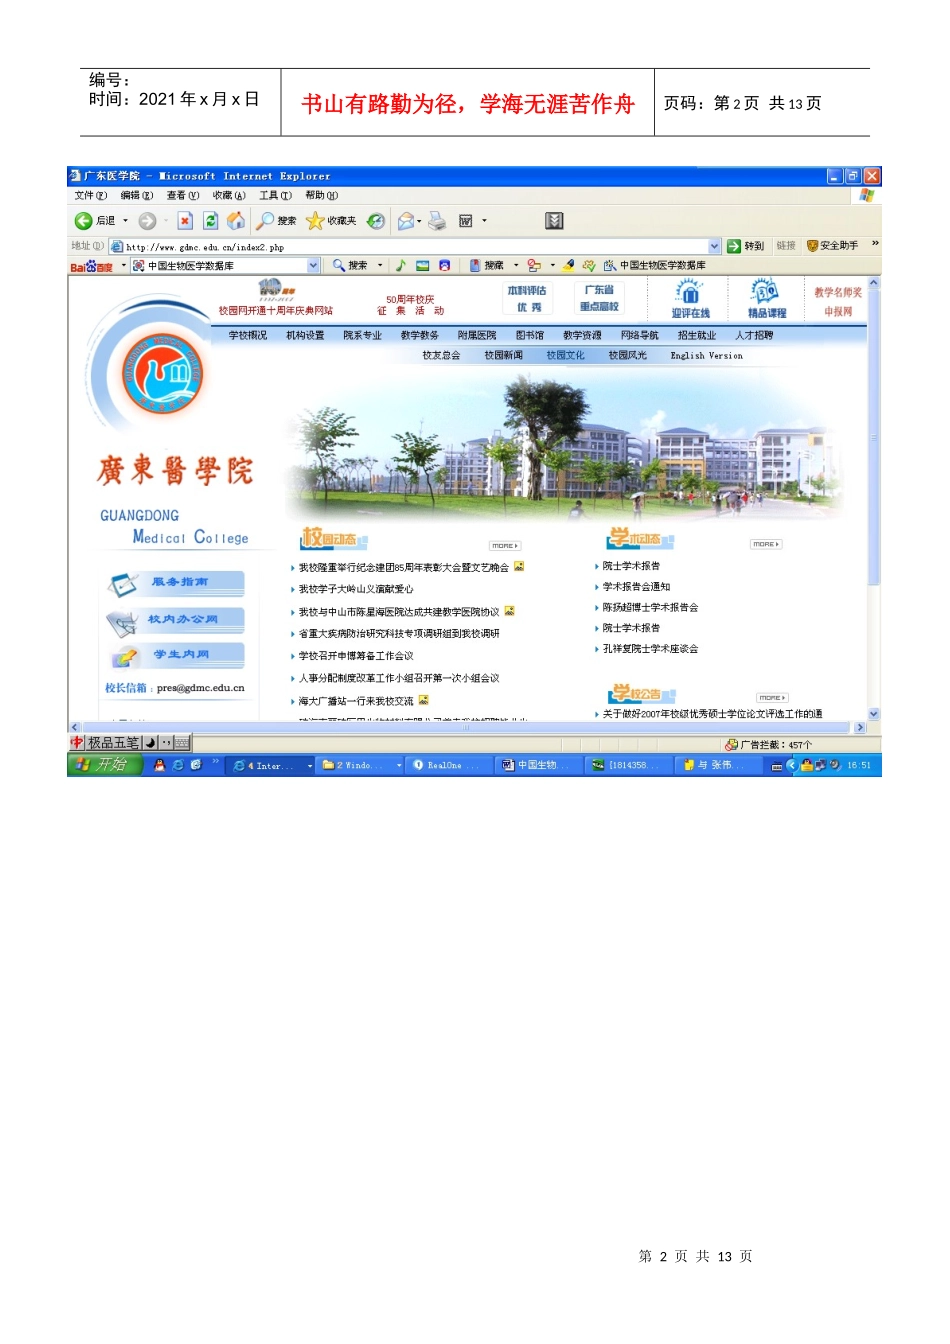Screen dimensions: 950x1344
Task: Click the horizontal scrollbar thumb
Action: [x=468, y=728]
